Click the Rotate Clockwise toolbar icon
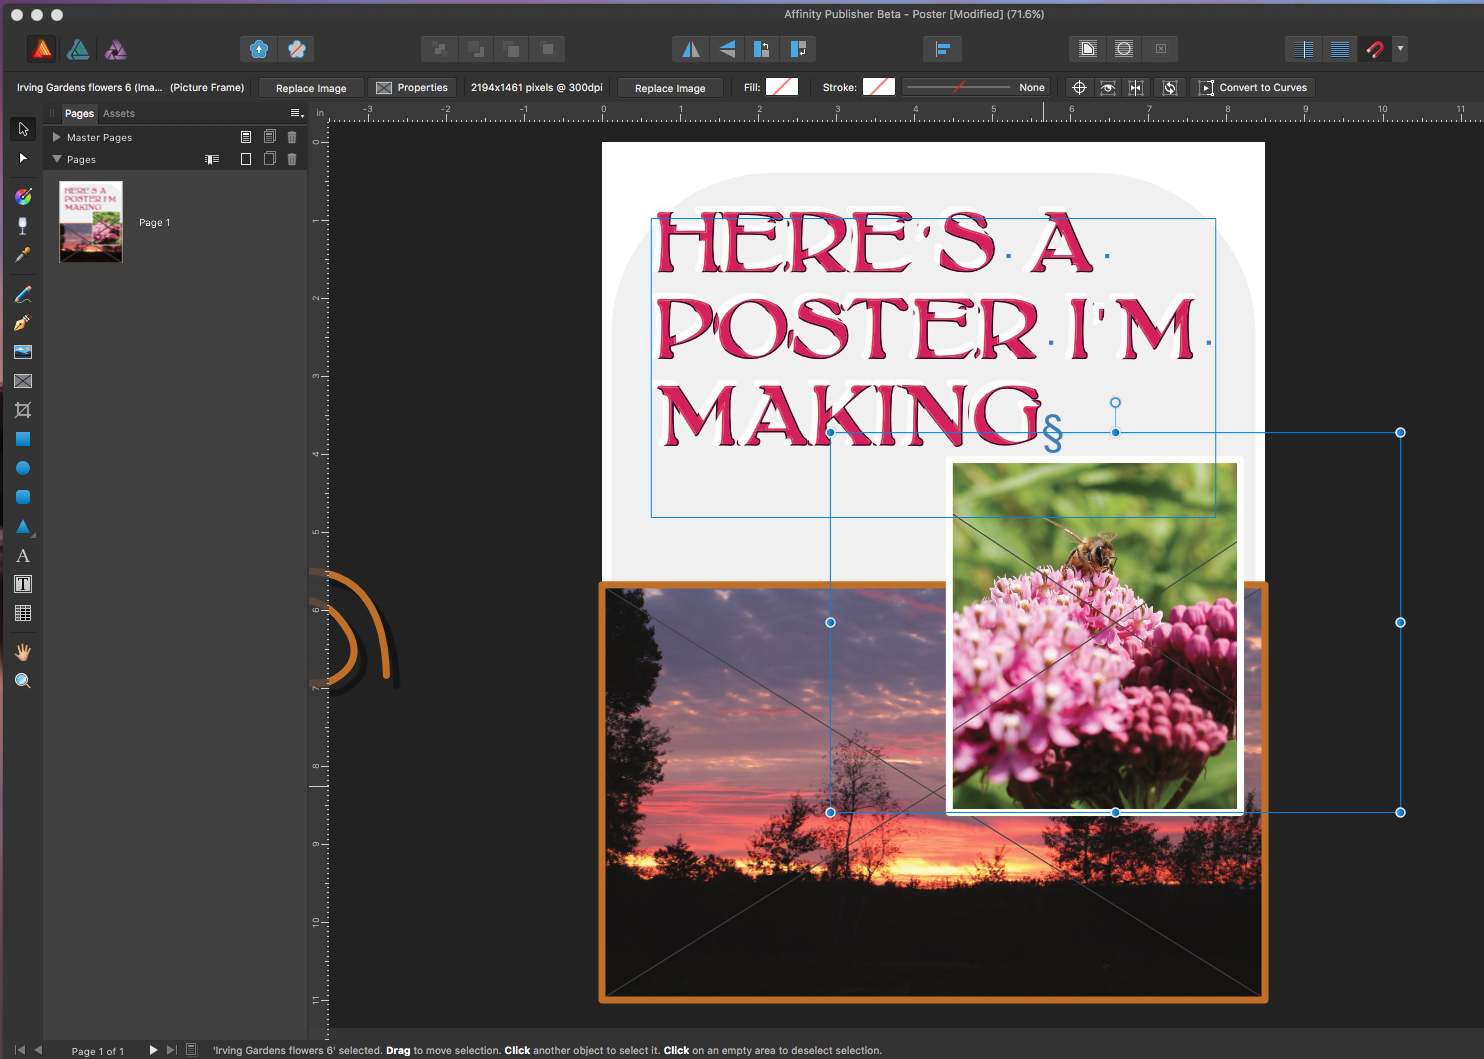The image size is (1484, 1059). pyautogui.click(x=798, y=49)
